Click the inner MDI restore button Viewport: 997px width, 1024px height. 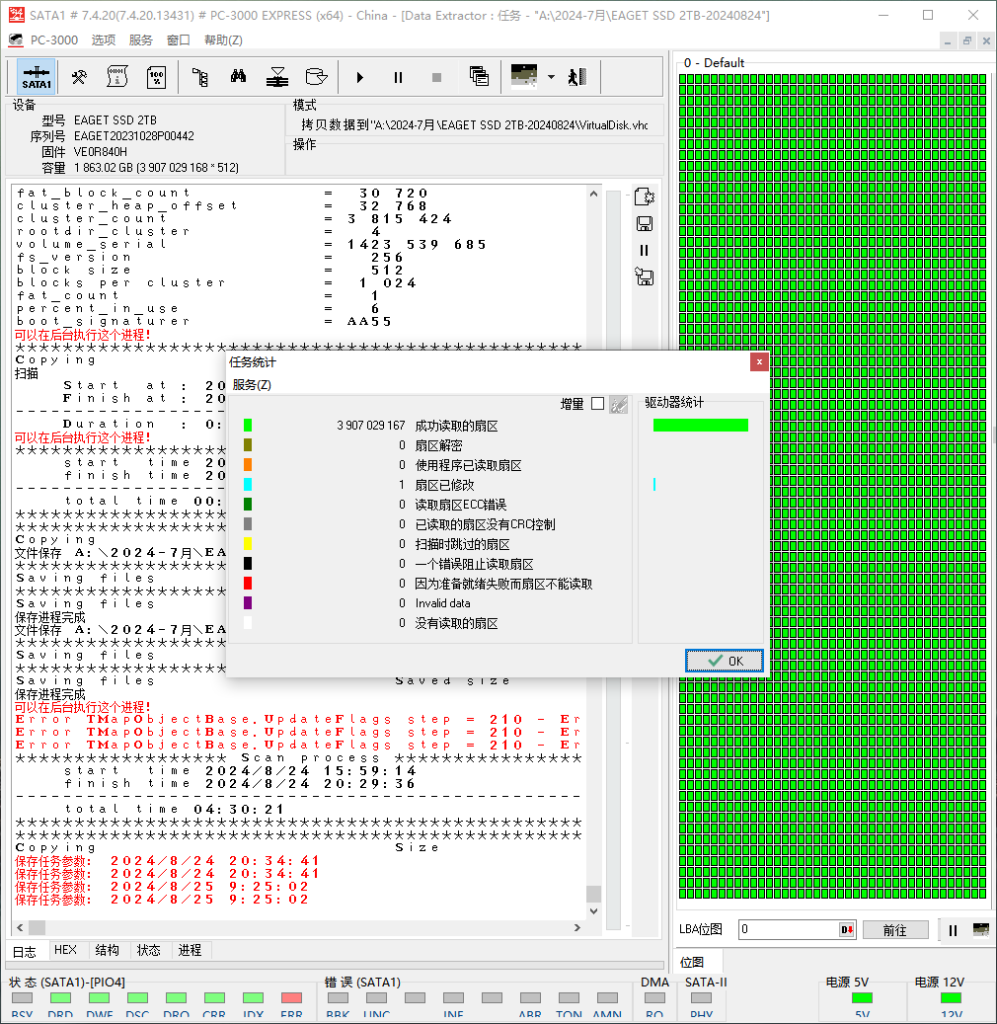pyautogui.click(x=967, y=40)
